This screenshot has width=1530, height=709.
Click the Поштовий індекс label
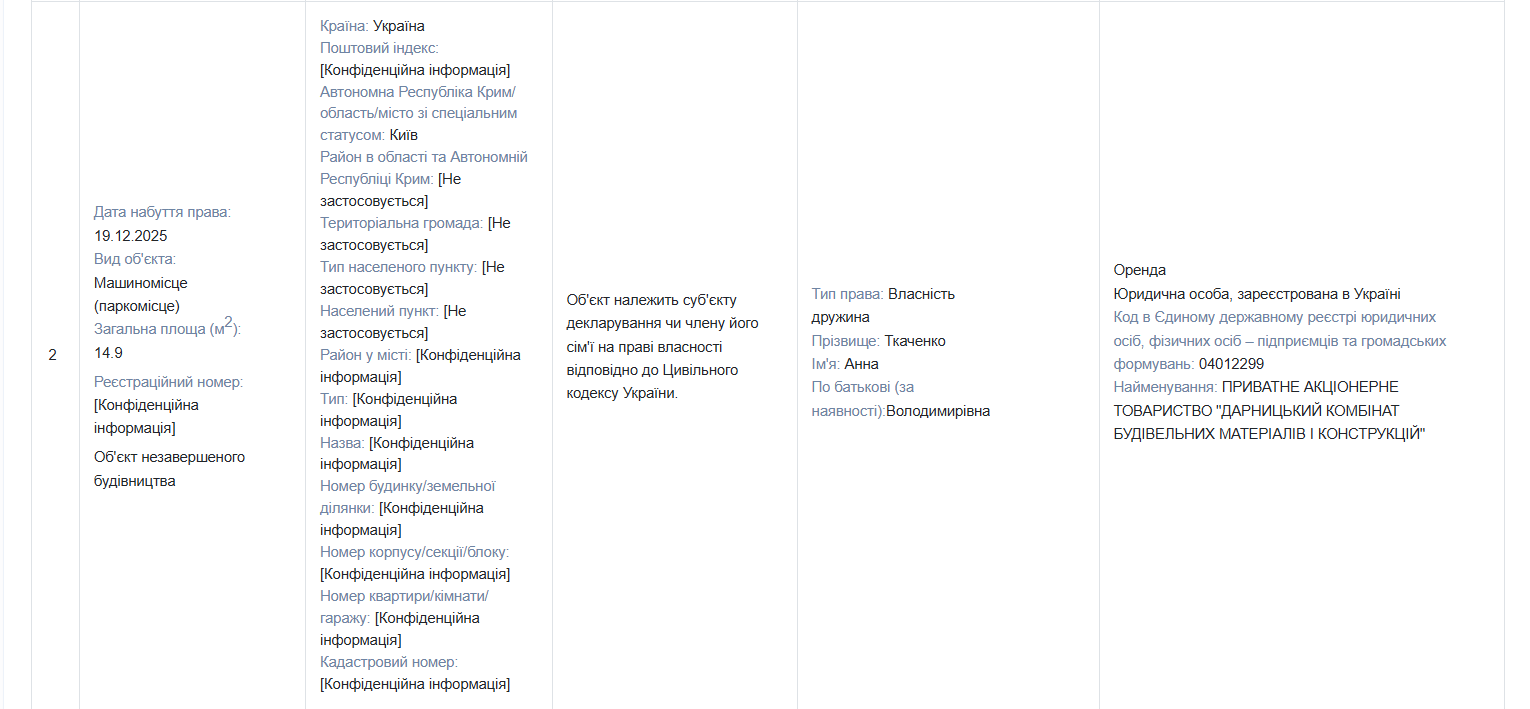point(379,48)
